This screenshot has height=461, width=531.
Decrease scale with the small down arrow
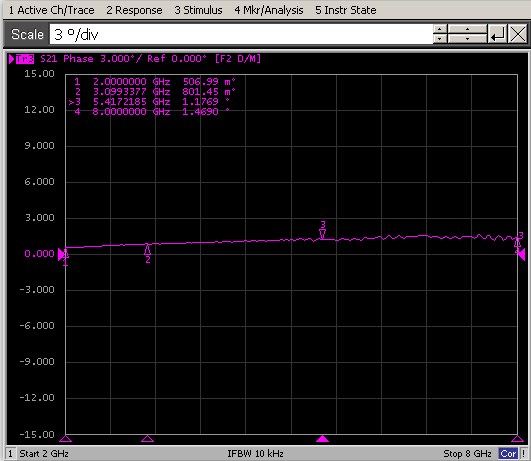[440, 39]
